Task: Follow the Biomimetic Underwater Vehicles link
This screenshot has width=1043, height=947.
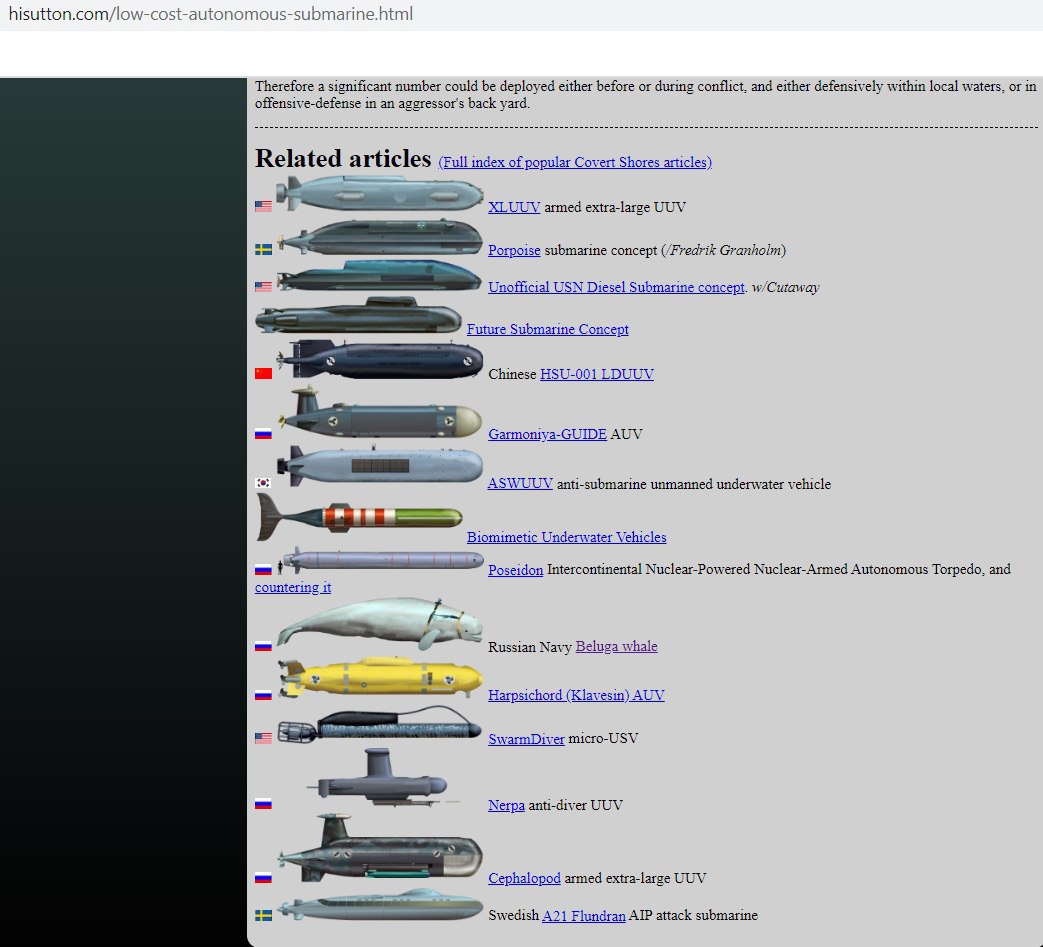Action: coord(566,537)
